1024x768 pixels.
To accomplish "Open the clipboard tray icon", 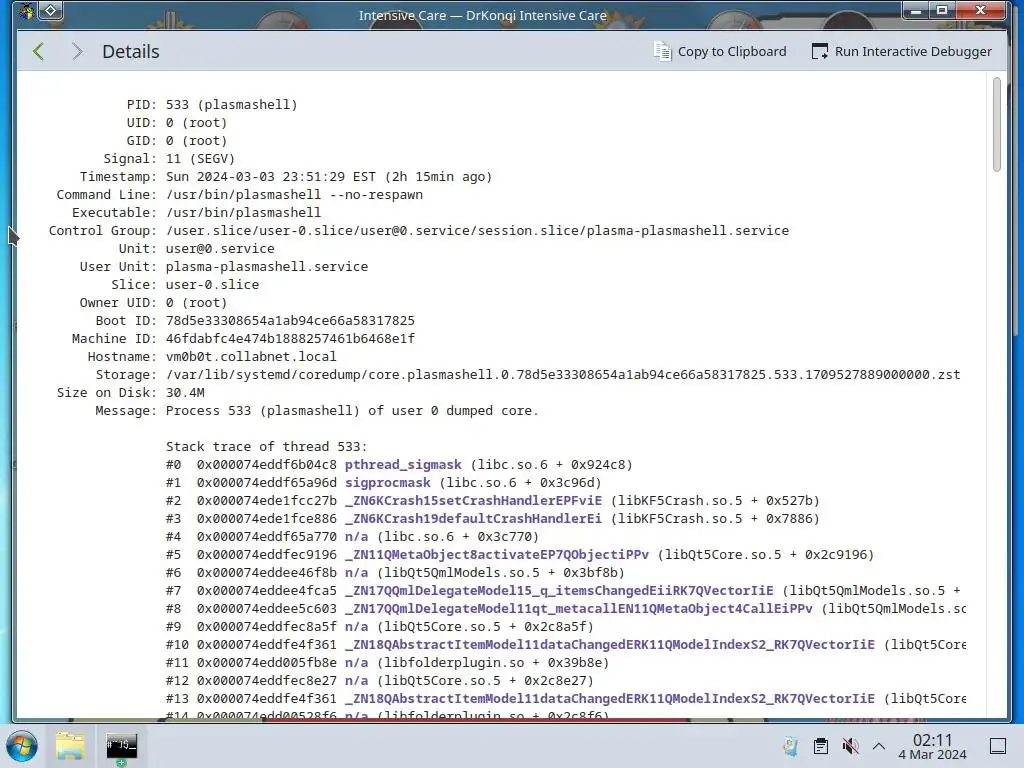I will (821, 746).
